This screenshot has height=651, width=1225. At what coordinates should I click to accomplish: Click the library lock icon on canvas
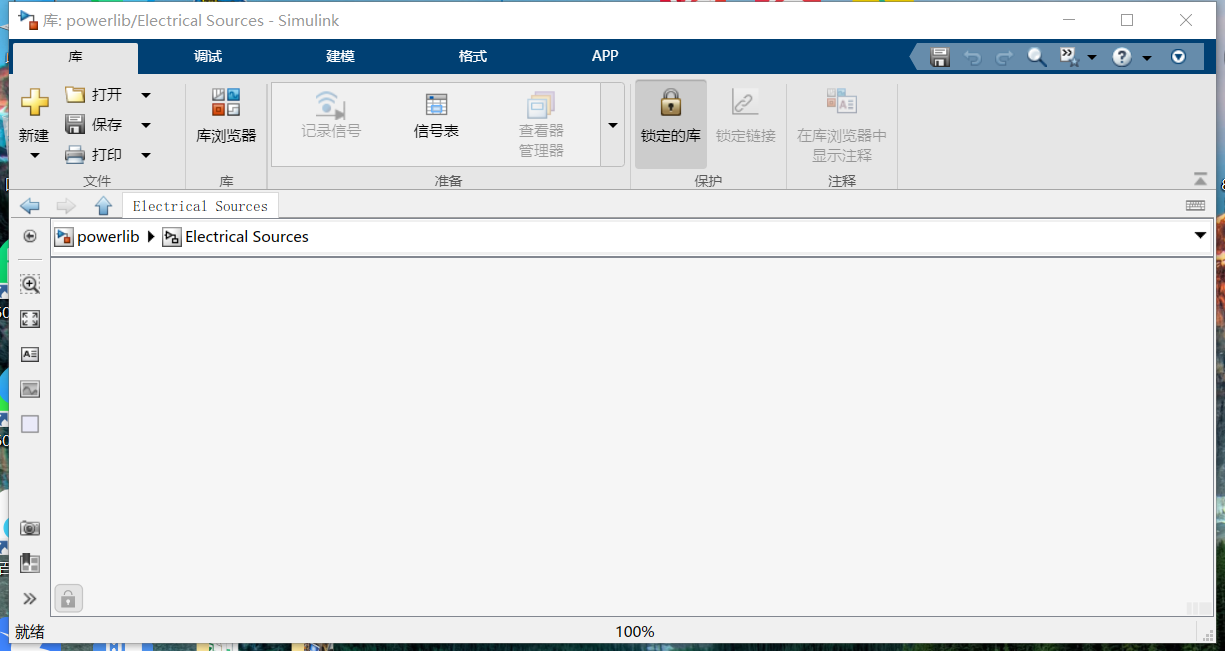pyautogui.click(x=68, y=599)
